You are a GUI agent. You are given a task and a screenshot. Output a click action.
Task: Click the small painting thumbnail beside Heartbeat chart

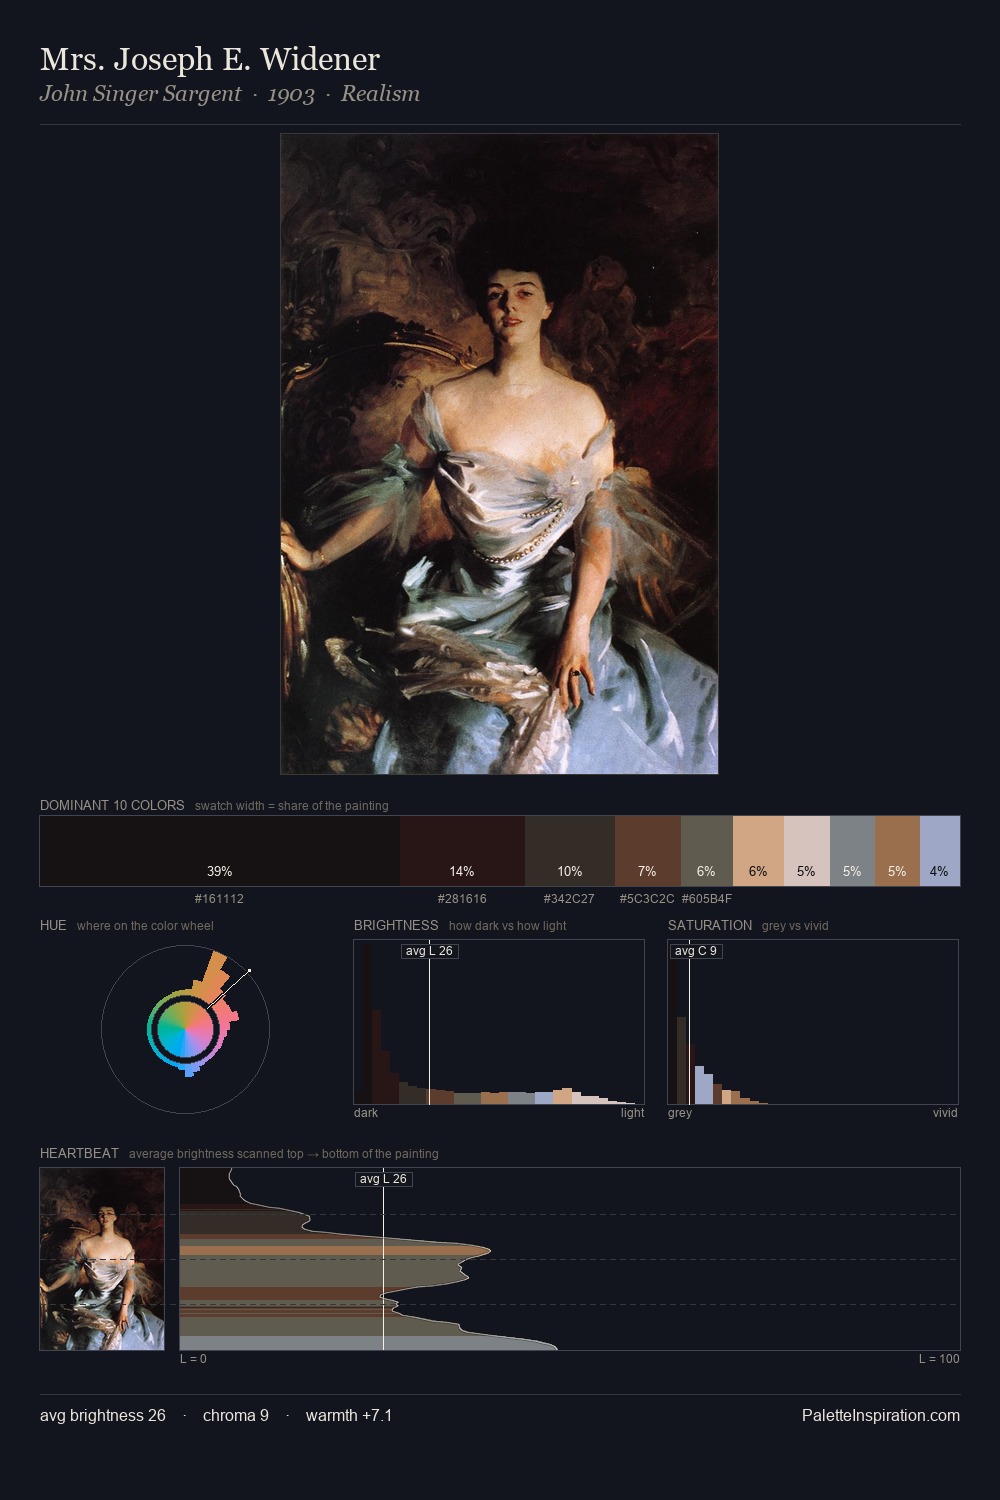[x=102, y=1259]
